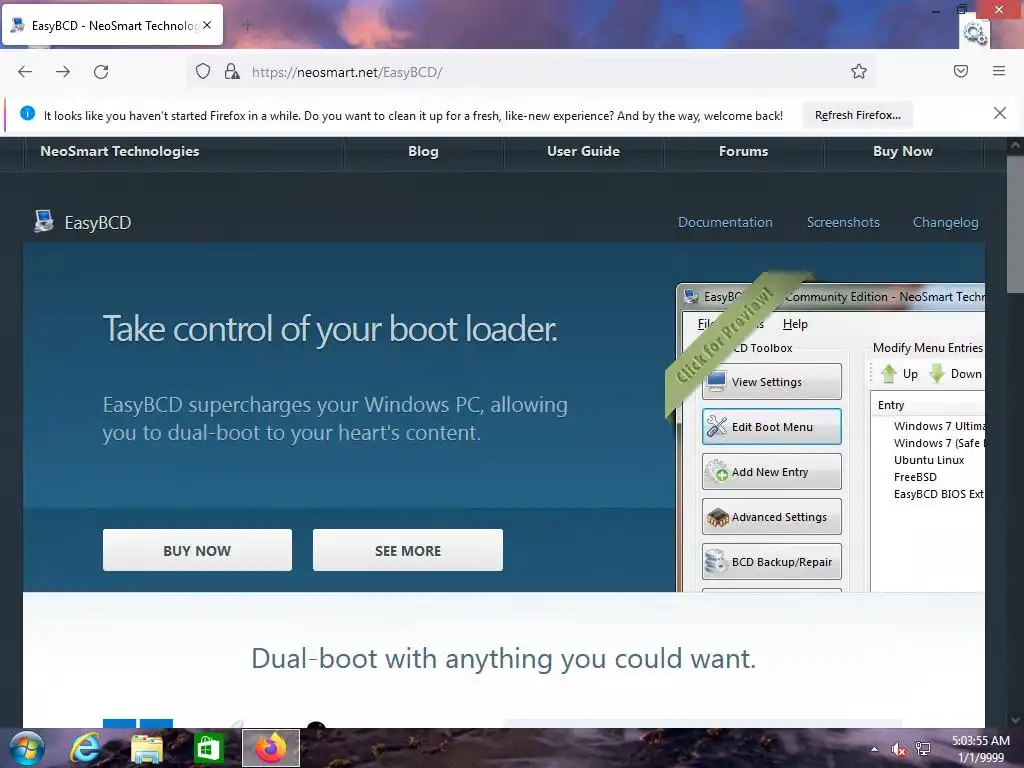
Task: Open NeoSmart Technologies nav link
Action: tap(120, 152)
